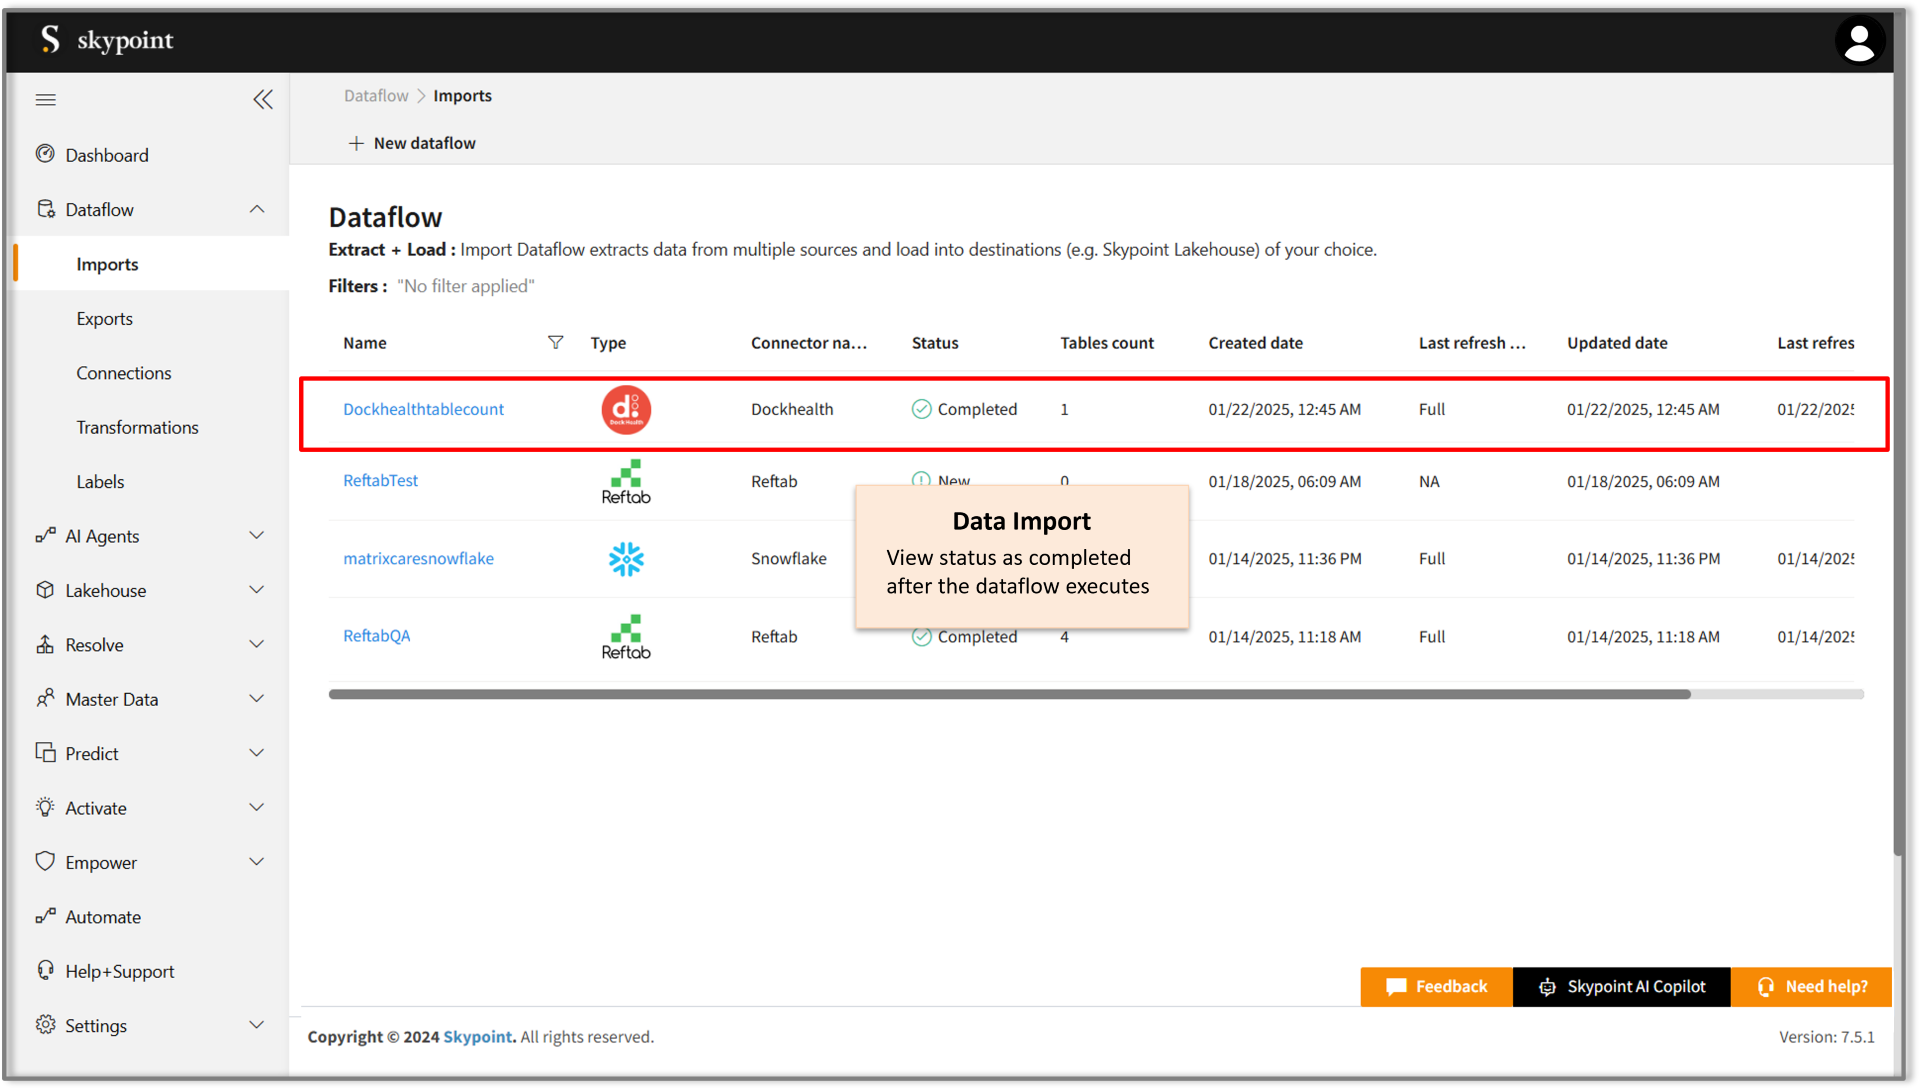Click the Reftab icon for ReftabQA

pyautogui.click(x=625, y=636)
